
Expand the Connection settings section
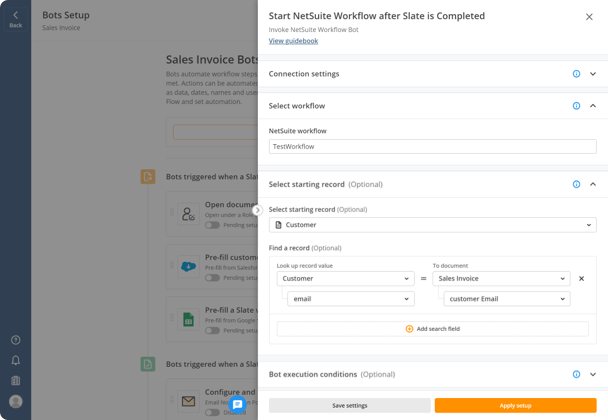coord(593,74)
